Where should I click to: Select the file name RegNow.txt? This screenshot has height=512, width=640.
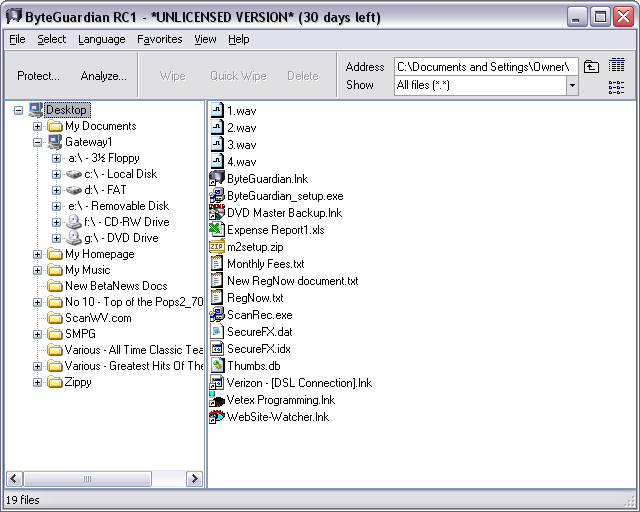coord(255,298)
